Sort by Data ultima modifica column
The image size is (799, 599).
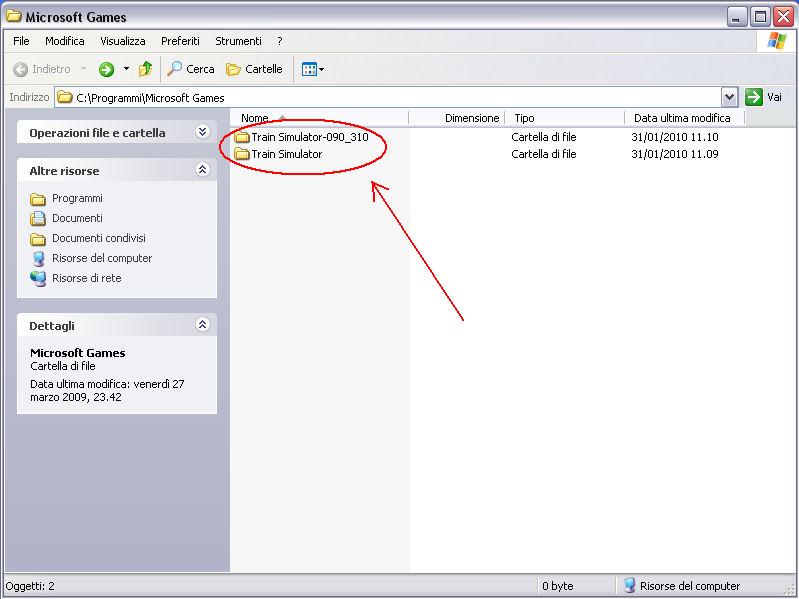click(x=684, y=118)
